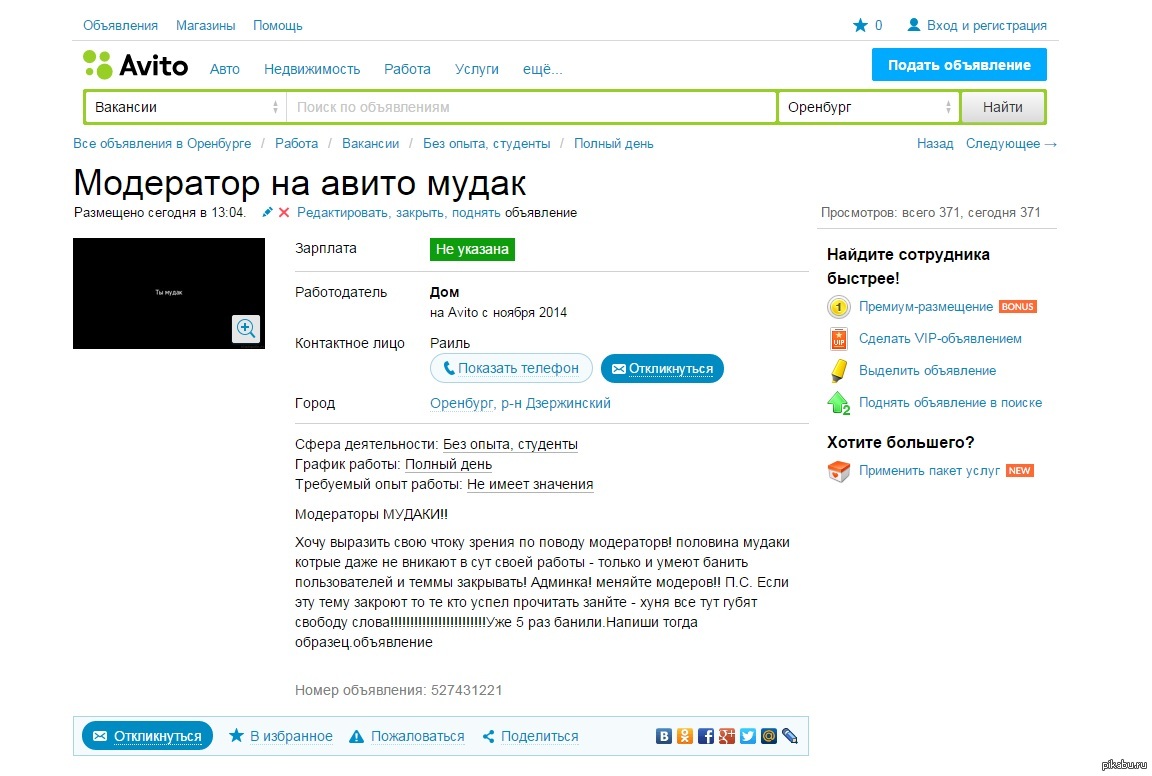Click the VIP ad icon

[x=838, y=339]
